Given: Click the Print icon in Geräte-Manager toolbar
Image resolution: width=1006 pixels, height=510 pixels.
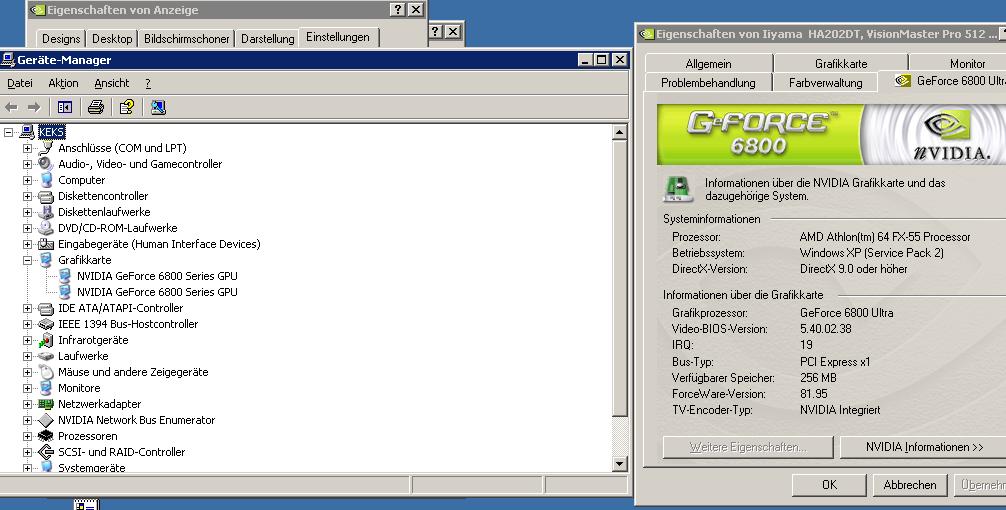Looking at the screenshot, I should pyautogui.click(x=96, y=107).
